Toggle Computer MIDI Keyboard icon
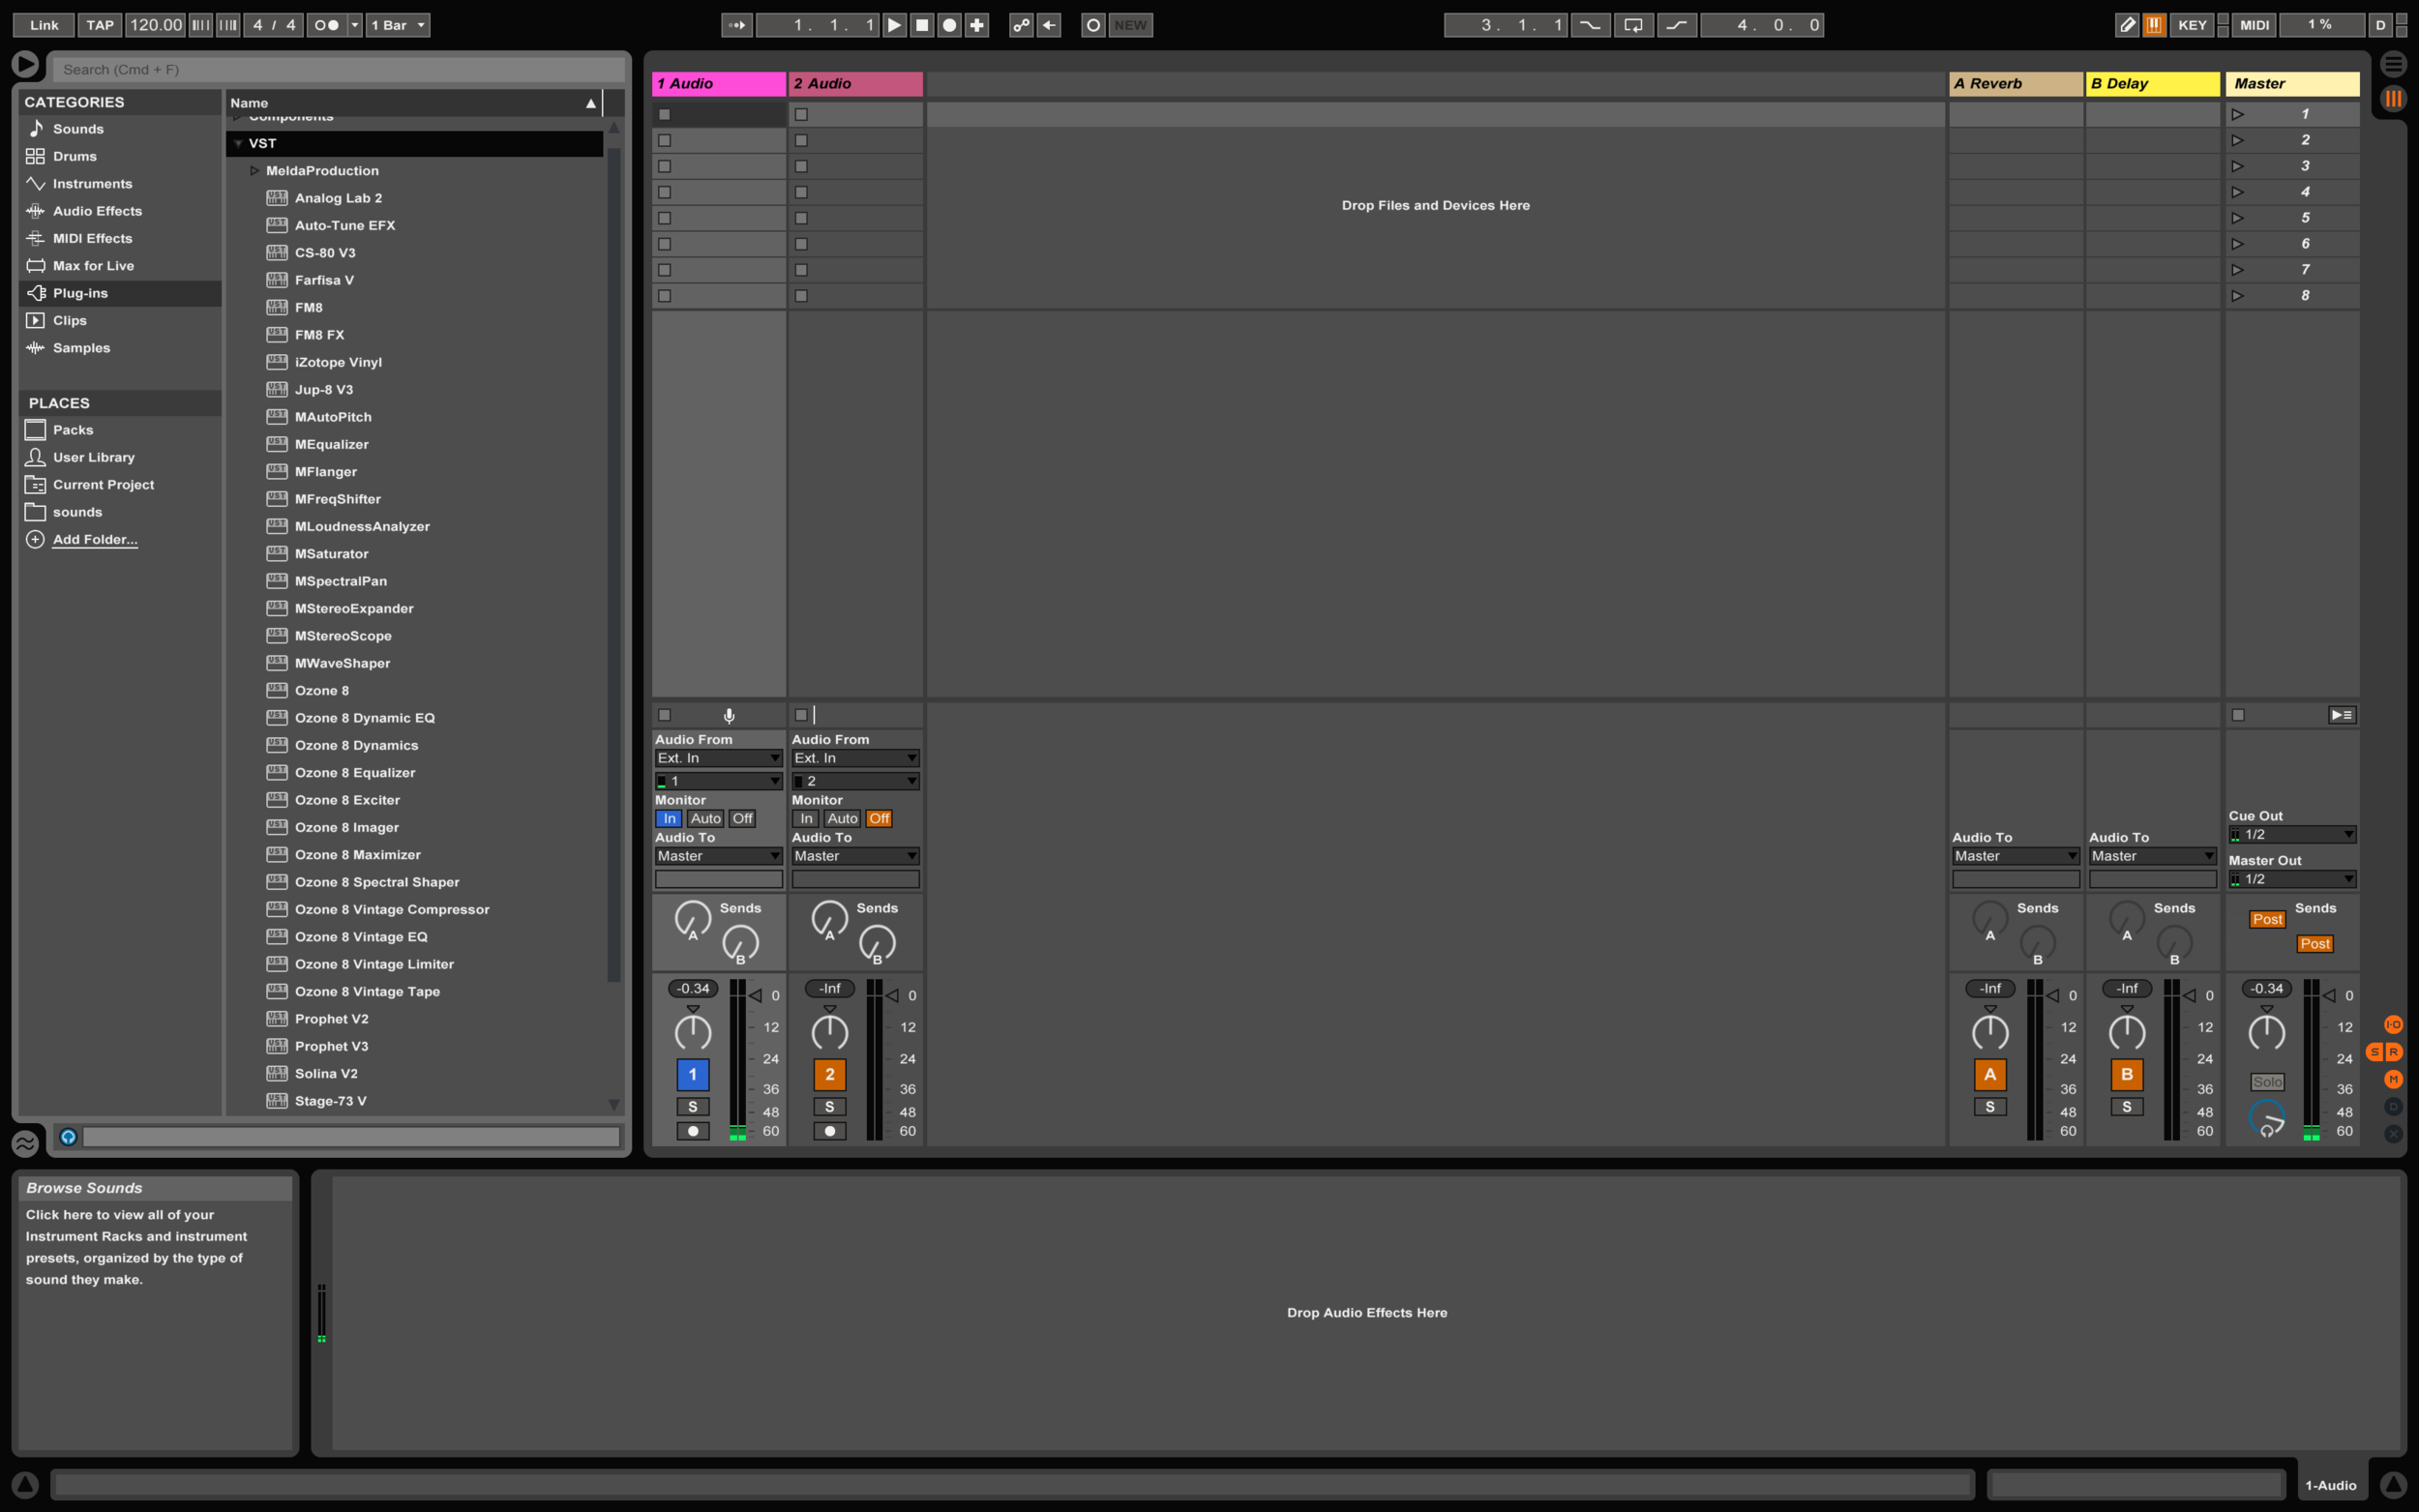This screenshot has width=2419, height=1512. point(2154,25)
